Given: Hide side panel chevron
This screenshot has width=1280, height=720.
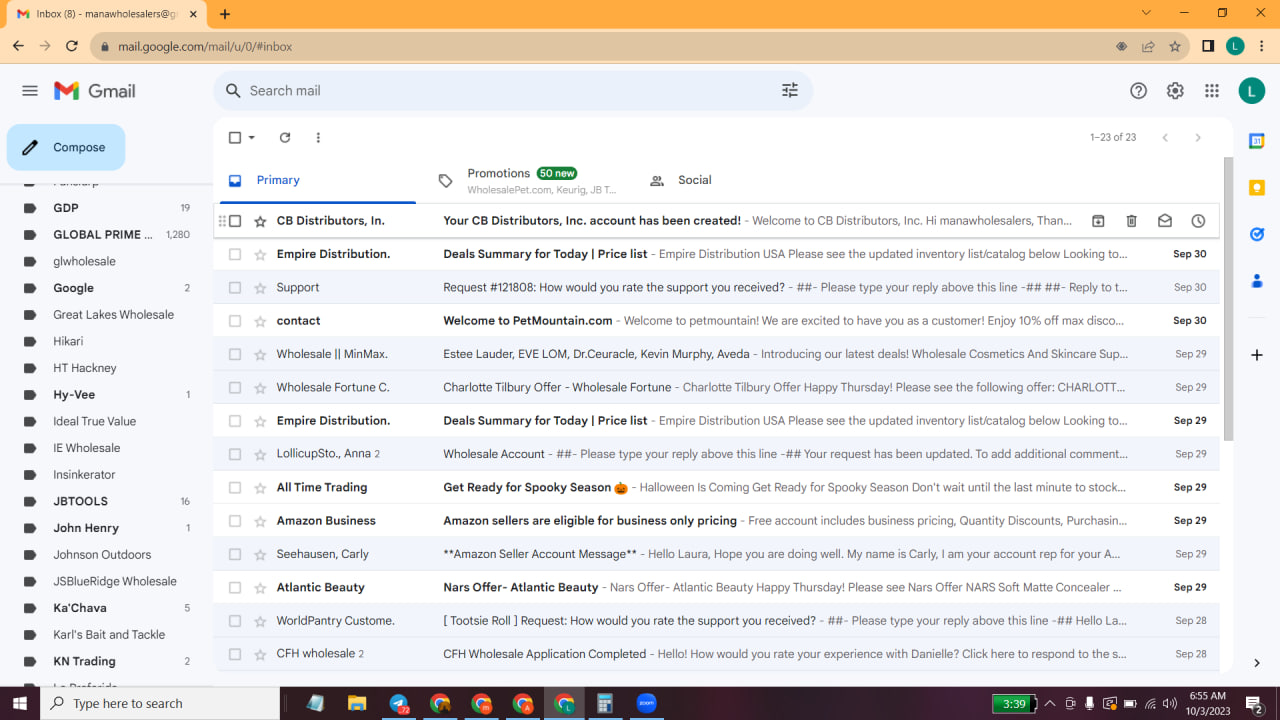Looking at the screenshot, I should [1257, 663].
